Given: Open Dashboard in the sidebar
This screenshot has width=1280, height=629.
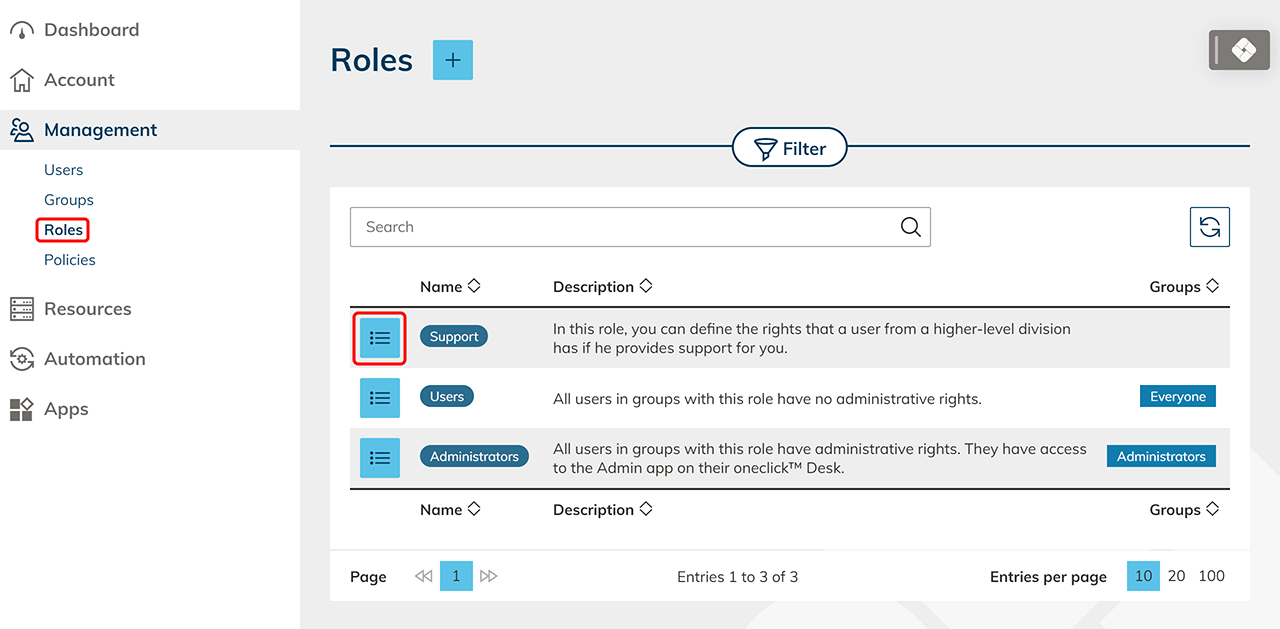Looking at the screenshot, I should pos(91,30).
